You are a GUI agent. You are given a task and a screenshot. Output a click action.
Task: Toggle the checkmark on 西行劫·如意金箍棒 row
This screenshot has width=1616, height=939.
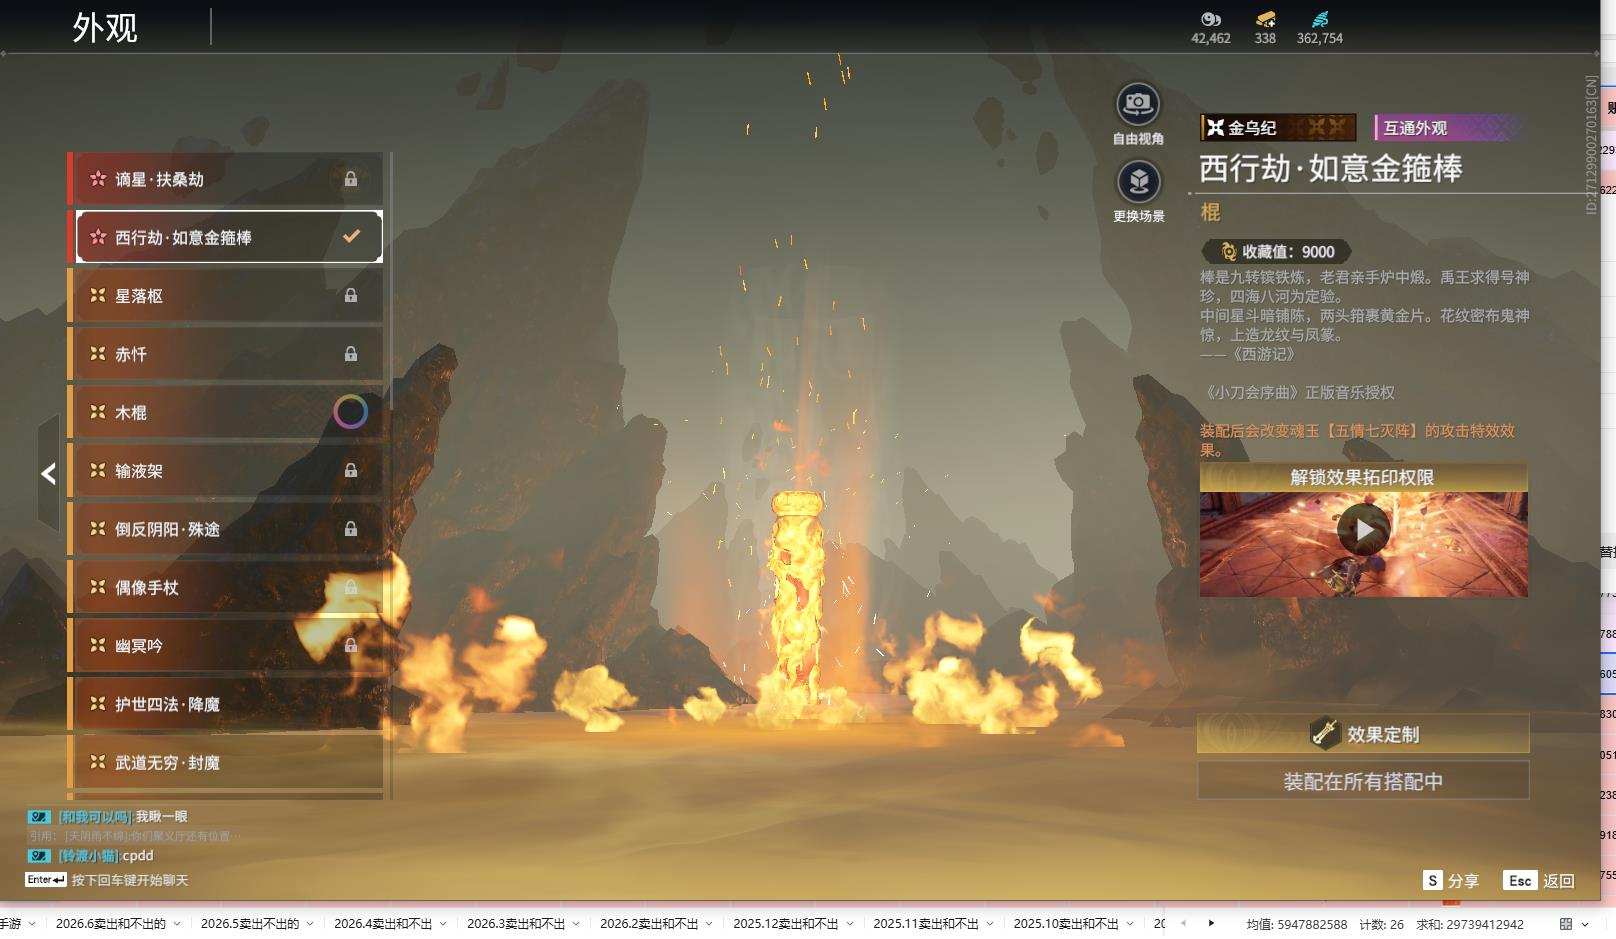pyautogui.click(x=351, y=237)
